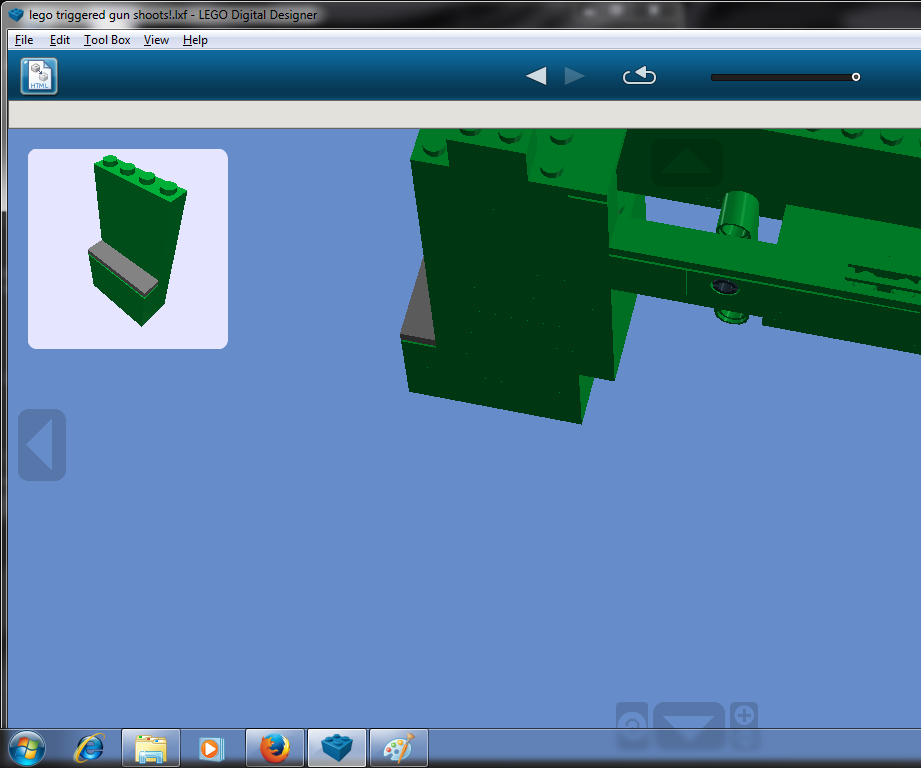Open Windows Media Player from taskbar

pos(212,747)
